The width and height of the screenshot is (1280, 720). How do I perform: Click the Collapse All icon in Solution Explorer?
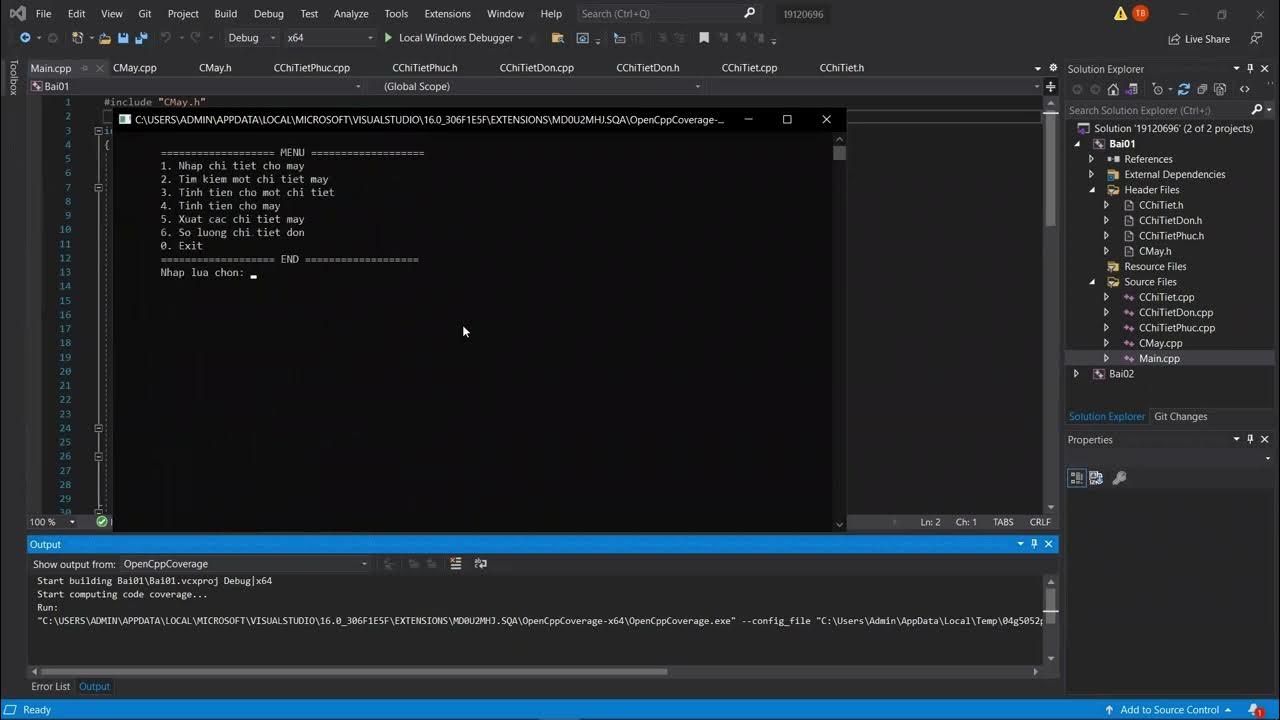point(1201,89)
